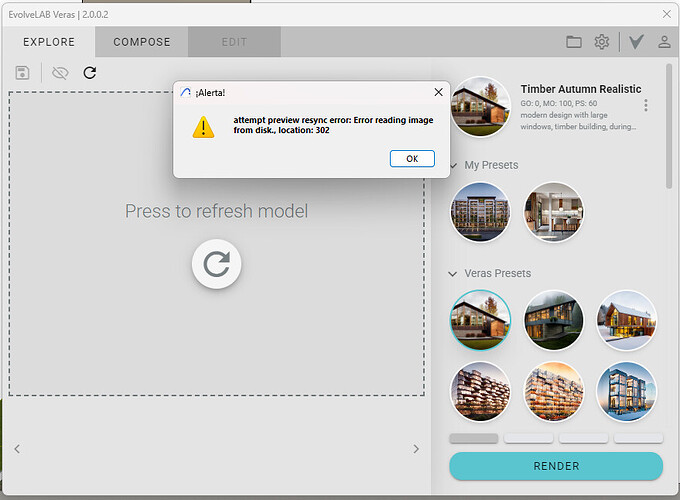Click the presets panel vertical scrollbar
This screenshot has height=500, width=680.
[669, 126]
